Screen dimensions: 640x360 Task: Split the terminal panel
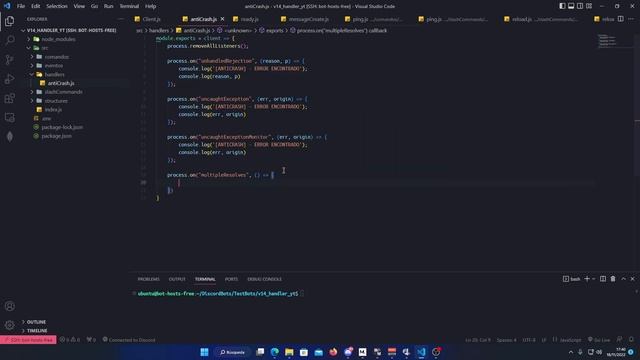(603, 279)
